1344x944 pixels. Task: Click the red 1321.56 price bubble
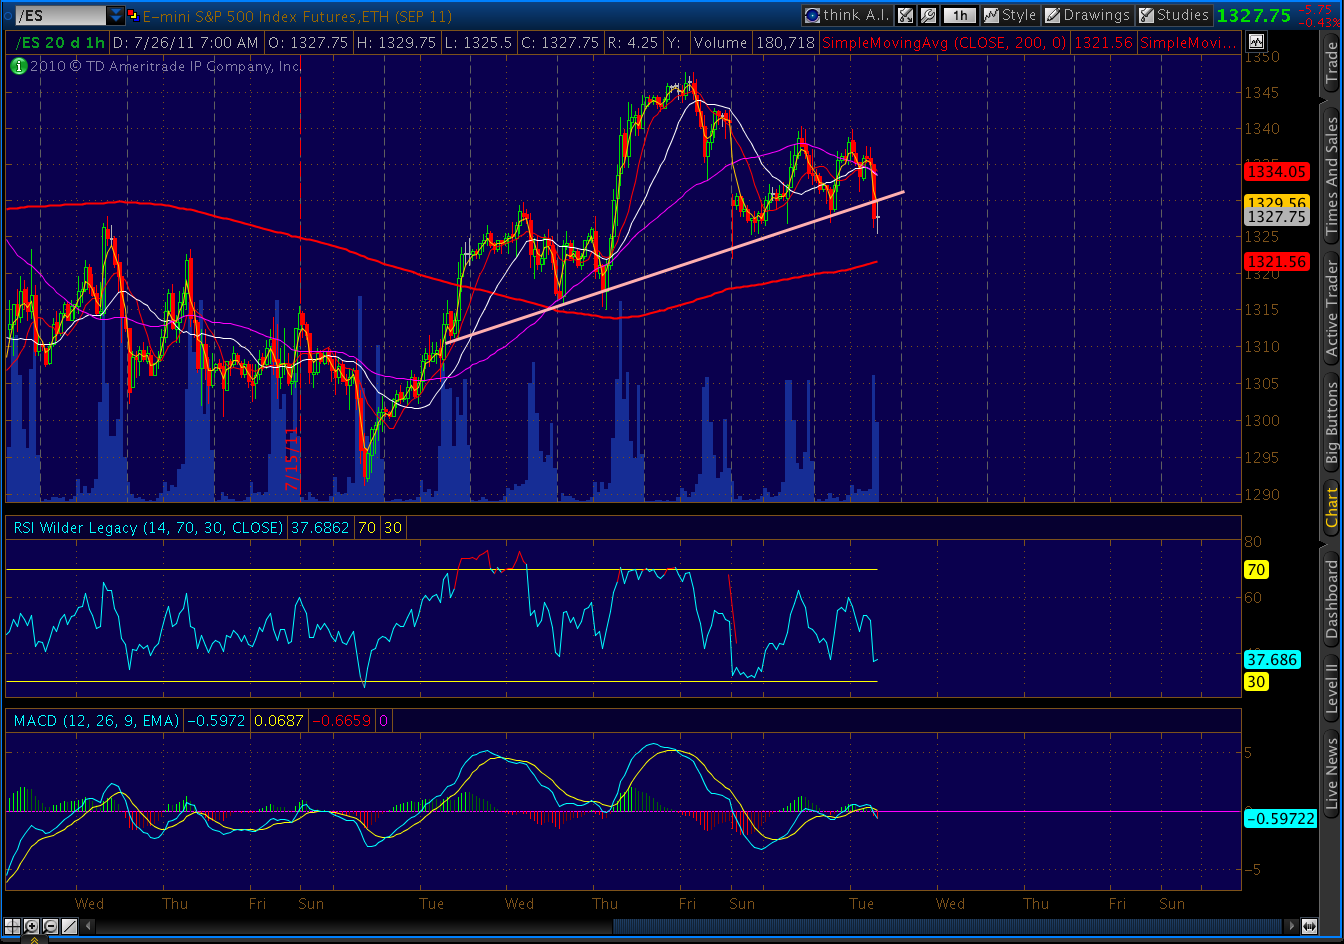point(1277,261)
